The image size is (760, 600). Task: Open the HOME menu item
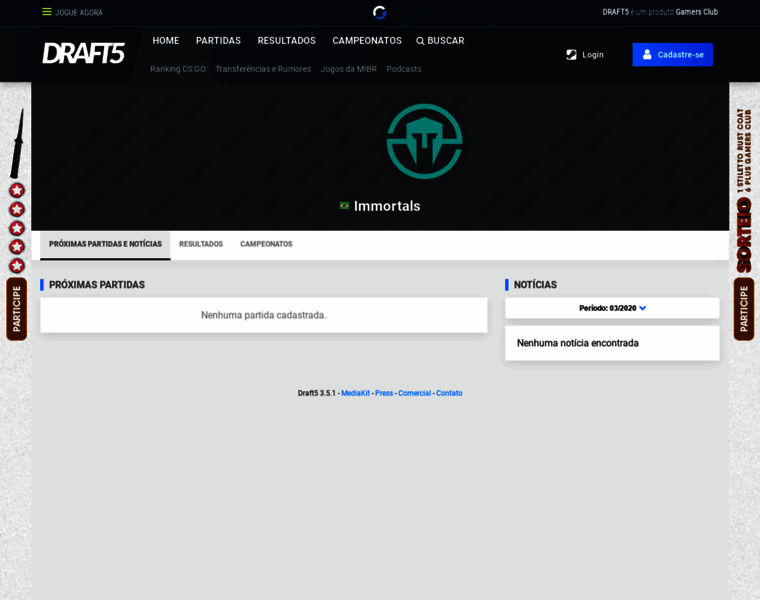click(166, 41)
